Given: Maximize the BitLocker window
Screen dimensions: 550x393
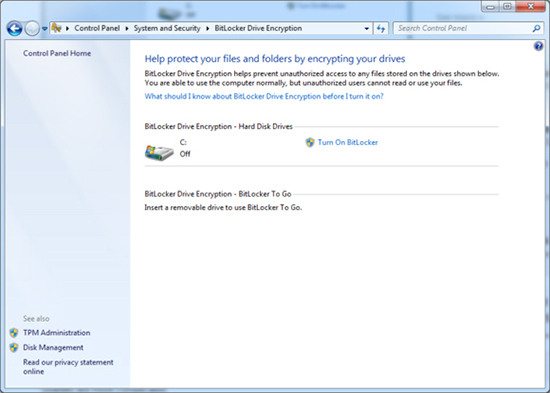Looking at the screenshot, I should (507, 6).
